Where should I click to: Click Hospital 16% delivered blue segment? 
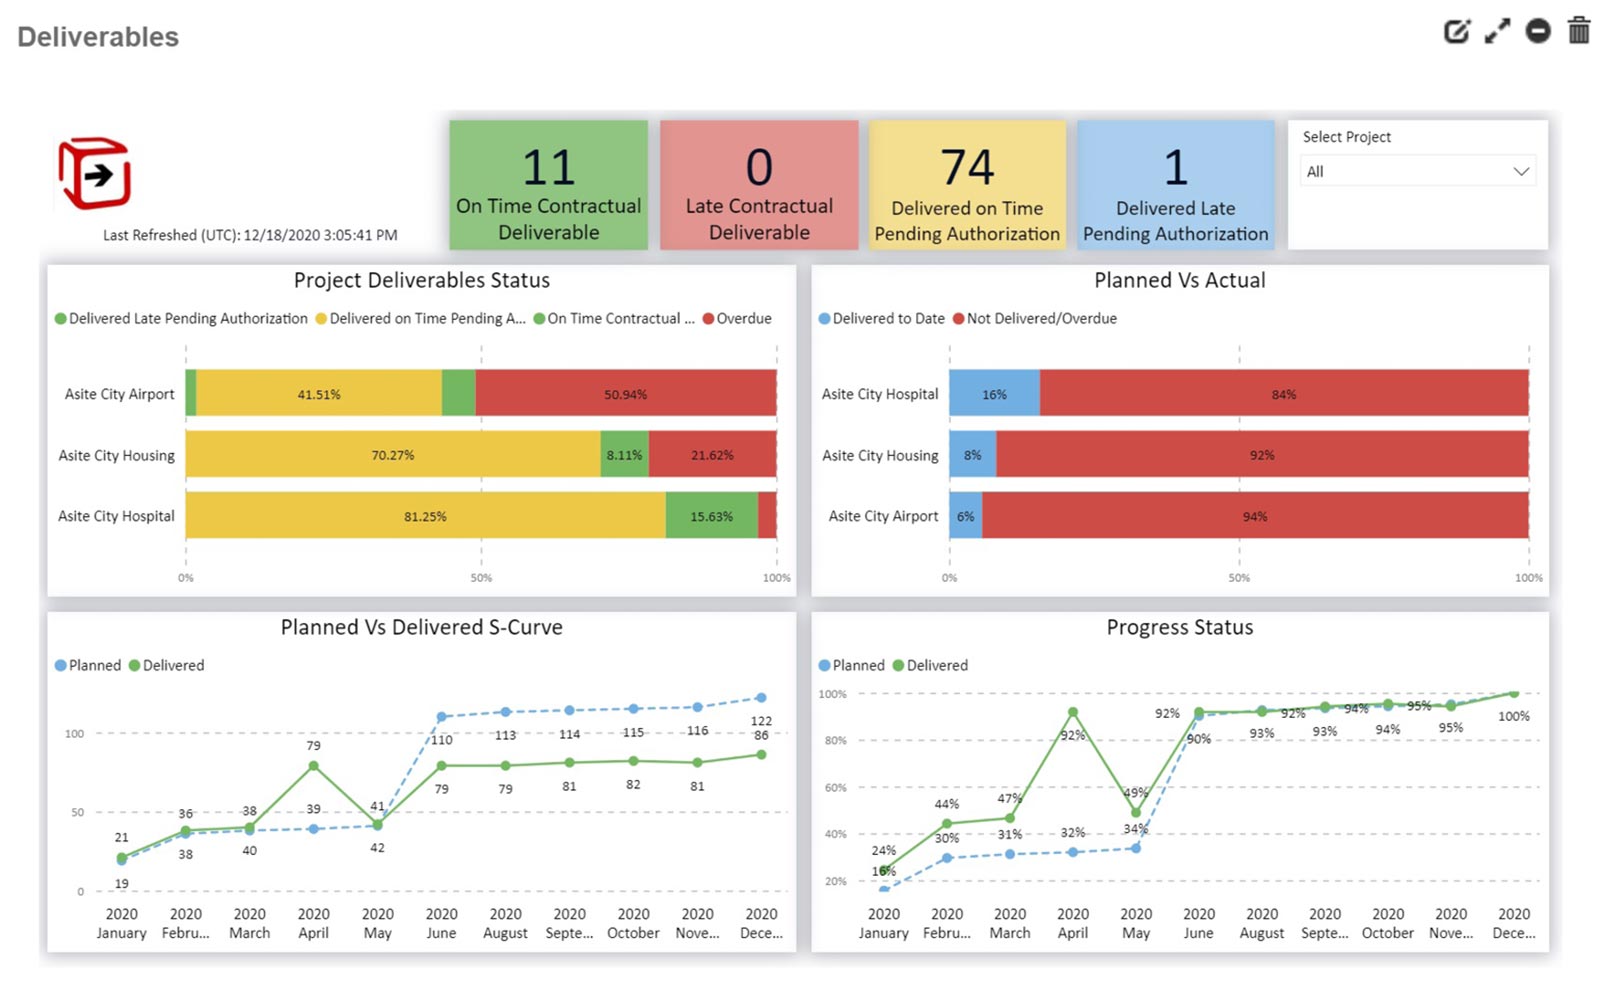point(995,393)
